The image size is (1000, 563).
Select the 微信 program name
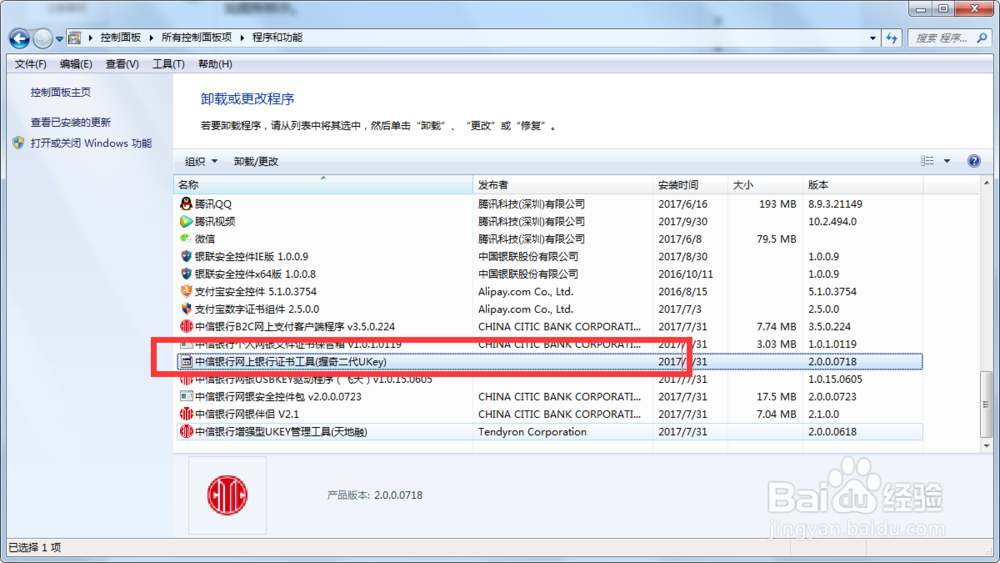pos(205,238)
